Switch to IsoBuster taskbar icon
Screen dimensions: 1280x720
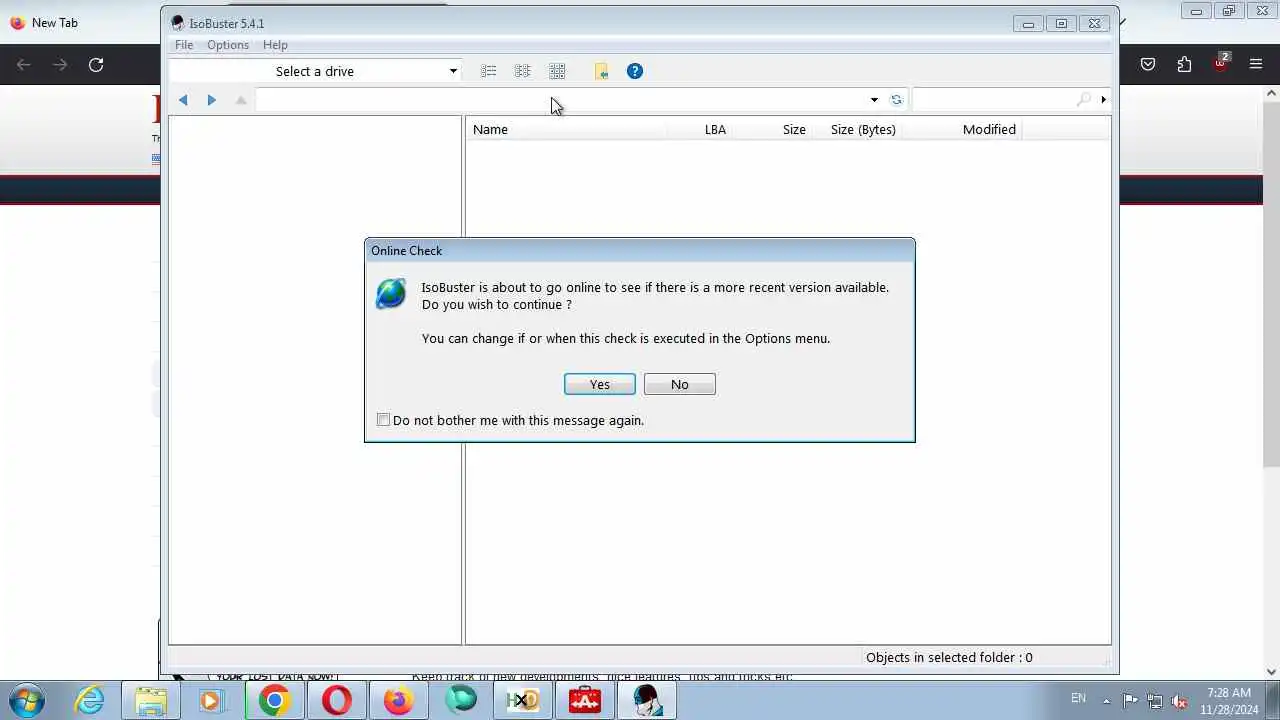(647, 700)
